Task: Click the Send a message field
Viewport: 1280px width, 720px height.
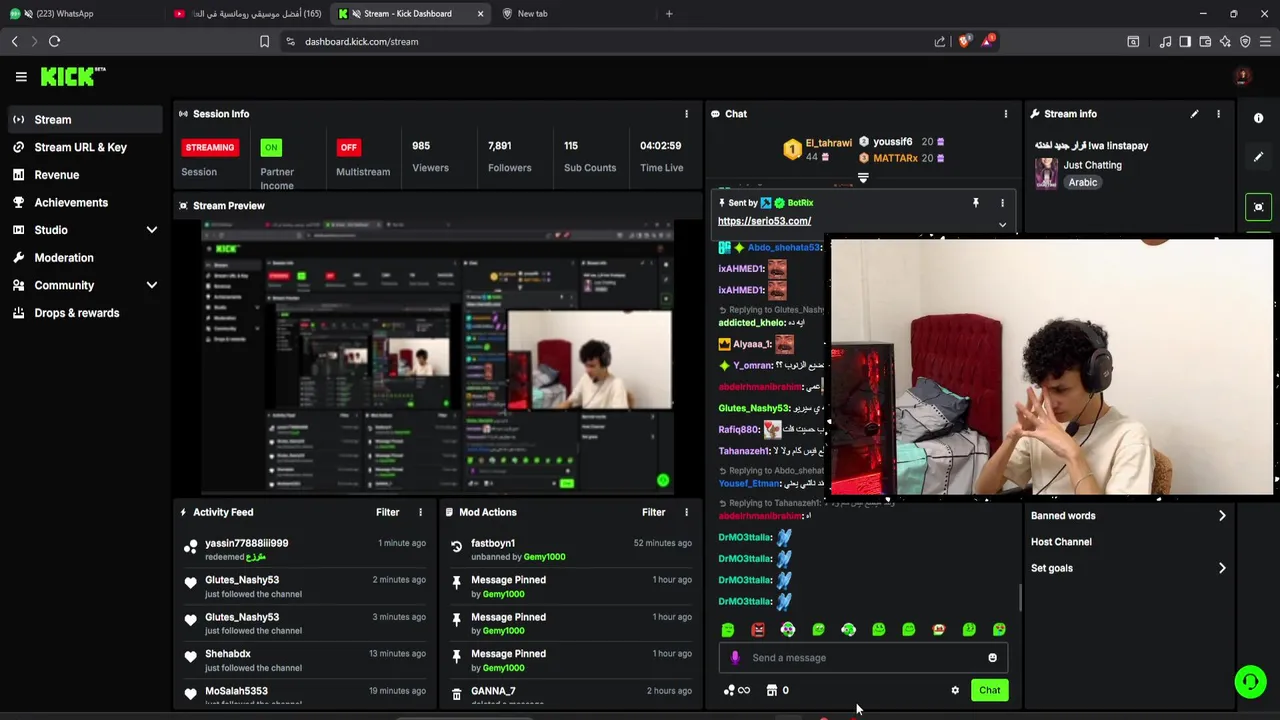Action: [862, 658]
